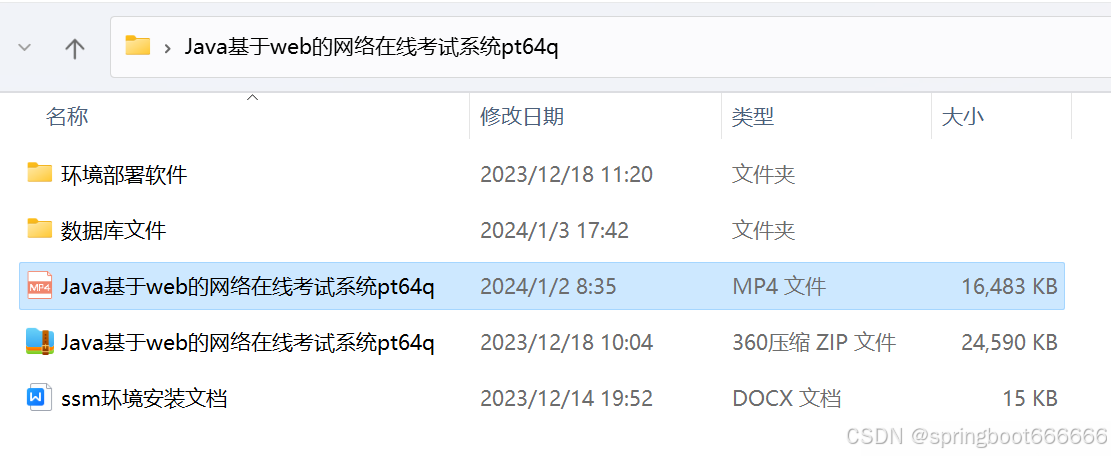Click the address bar path text
This screenshot has height=456, width=1111.
coord(371,47)
